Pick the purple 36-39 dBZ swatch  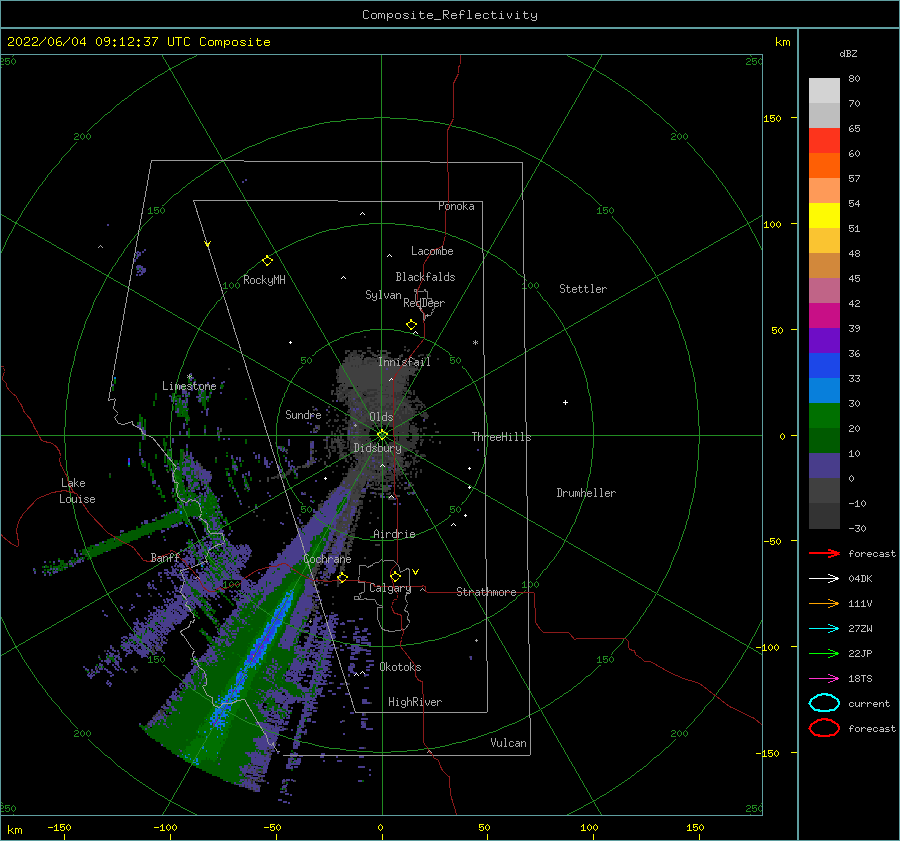tap(824, 340)
